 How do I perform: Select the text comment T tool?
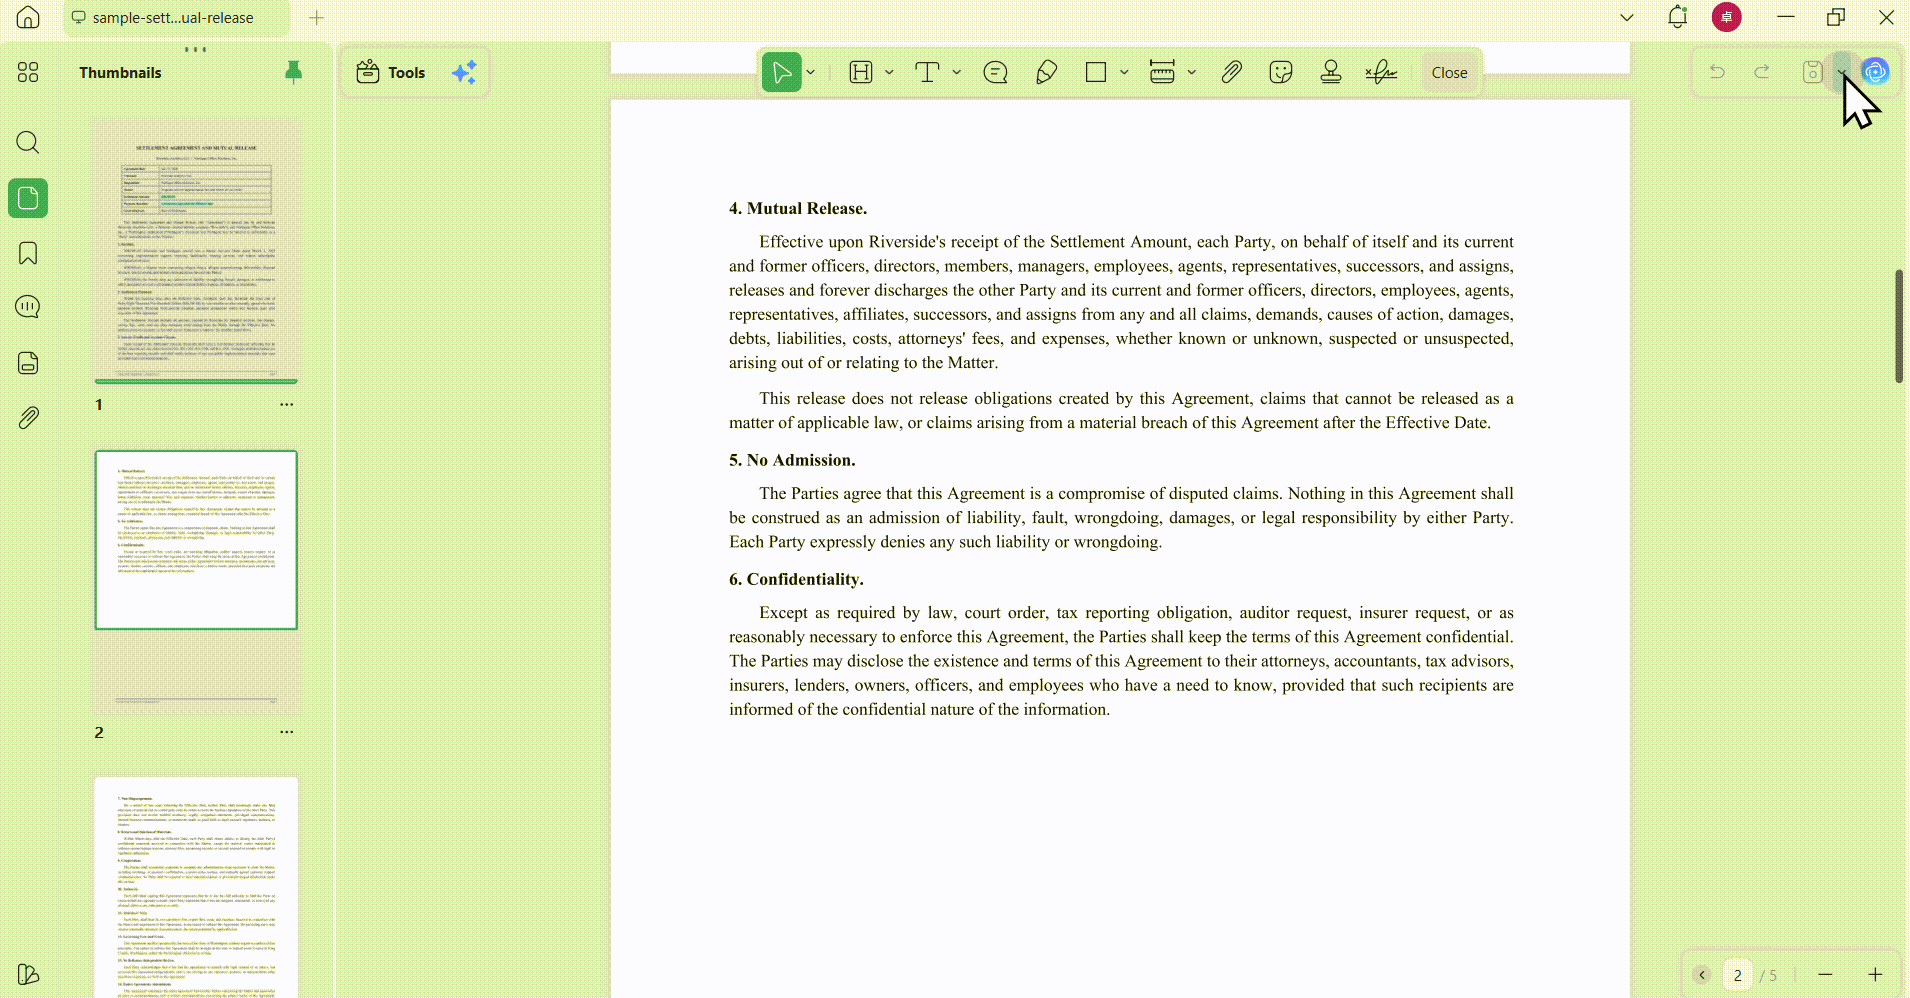pyautogui.click(x=927, y=72)
